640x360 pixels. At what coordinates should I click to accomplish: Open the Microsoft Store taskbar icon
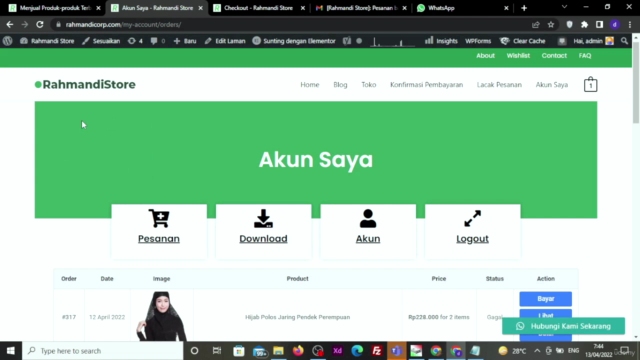[239, 351]
